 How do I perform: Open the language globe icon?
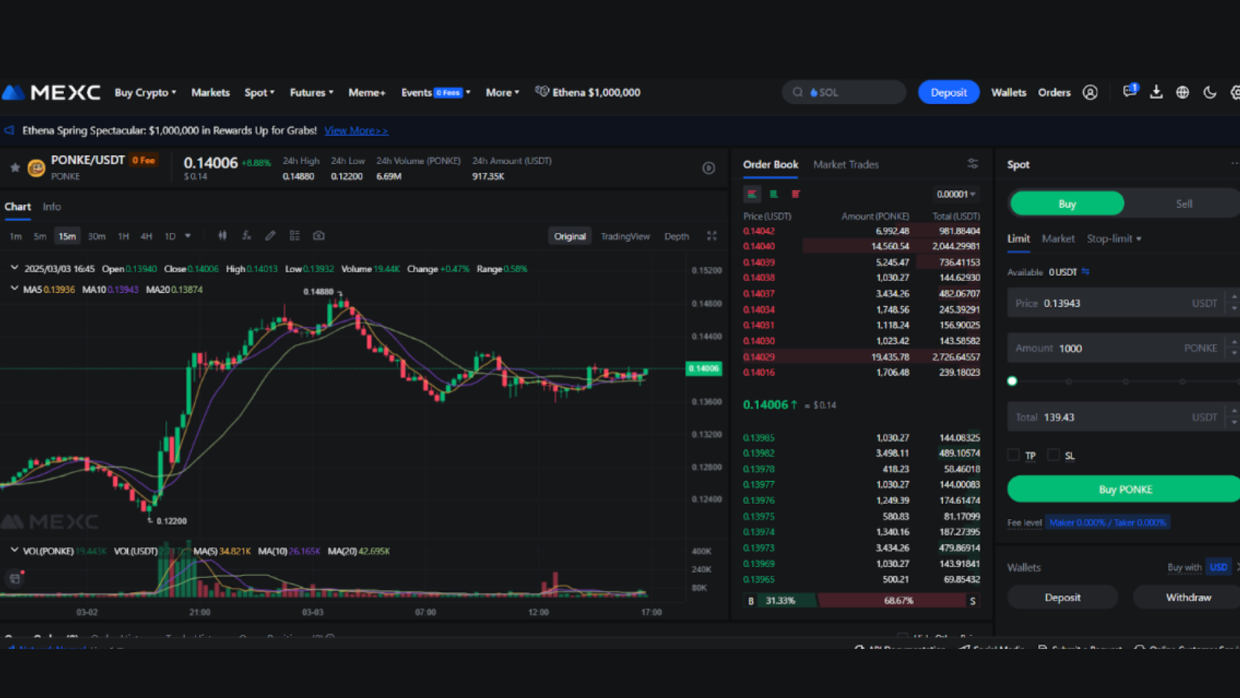coord(1183,92)
